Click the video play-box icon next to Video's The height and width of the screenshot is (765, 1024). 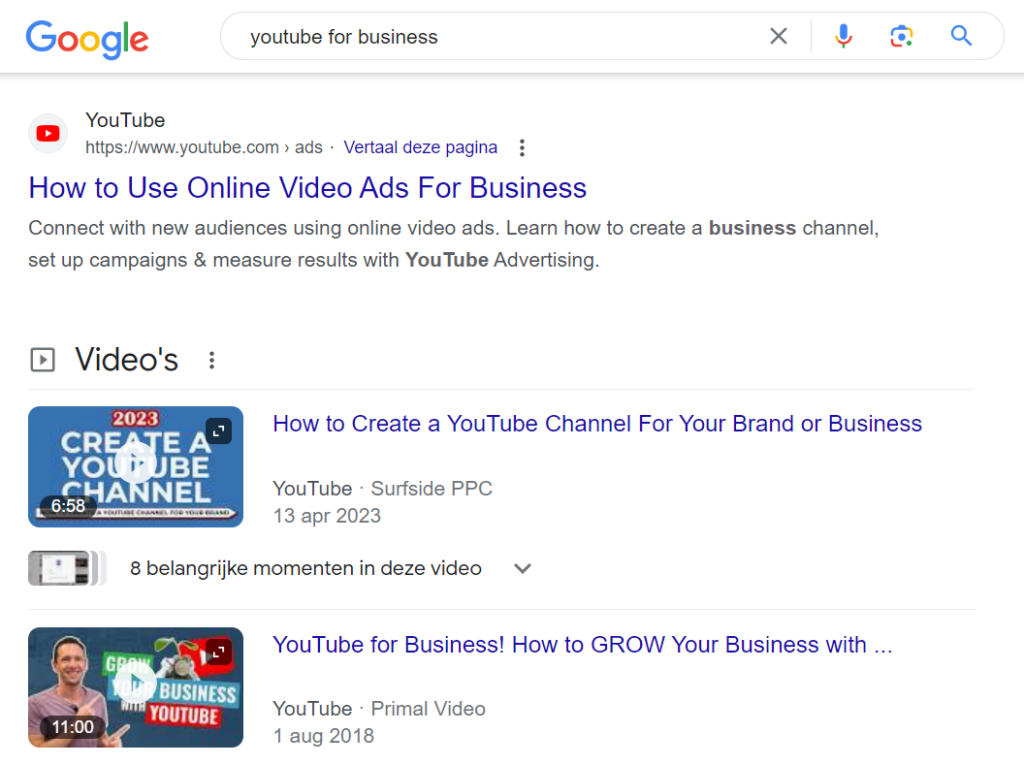42,359
